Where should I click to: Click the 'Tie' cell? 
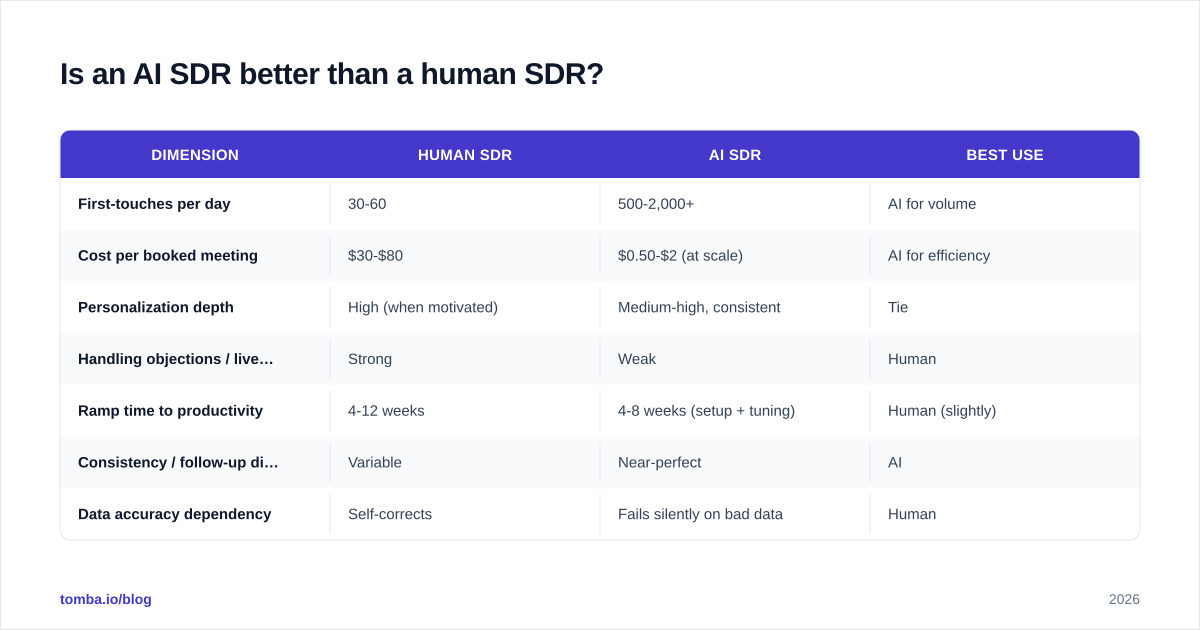click(898, 307)
